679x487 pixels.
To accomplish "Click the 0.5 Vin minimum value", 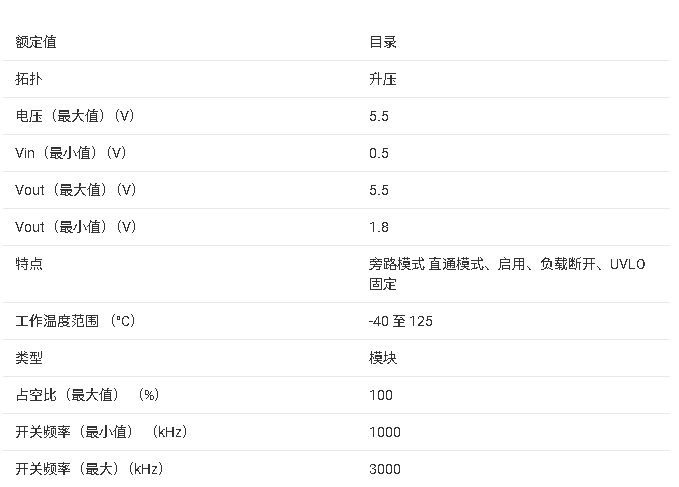I will click(x=379, y=153).
